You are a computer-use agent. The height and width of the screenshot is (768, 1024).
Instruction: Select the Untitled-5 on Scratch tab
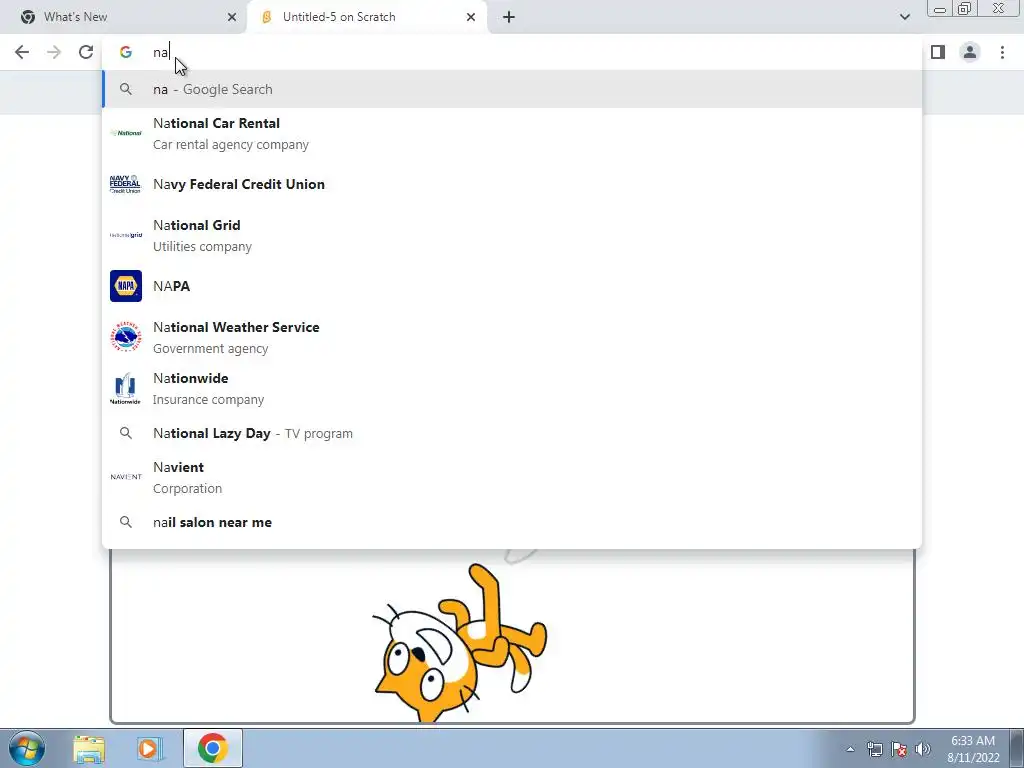pos(367,17)
